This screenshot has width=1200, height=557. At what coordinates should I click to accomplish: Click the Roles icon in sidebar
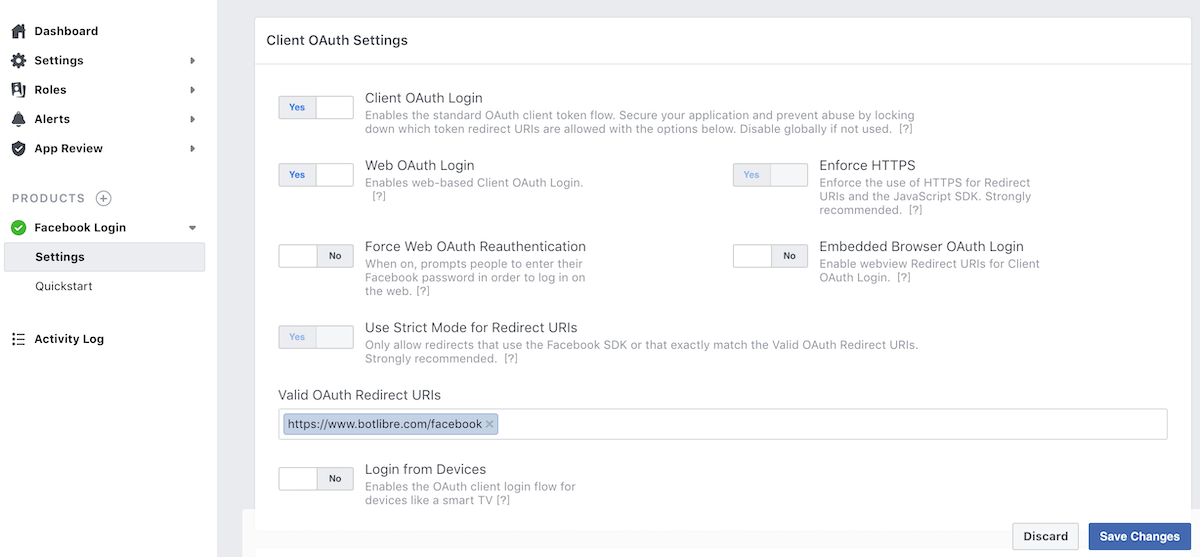(x=18, y=90)
